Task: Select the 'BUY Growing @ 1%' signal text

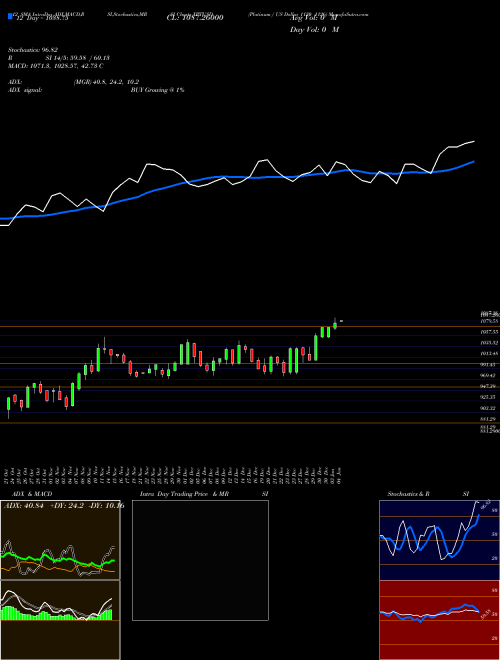Action: point(157,90)
